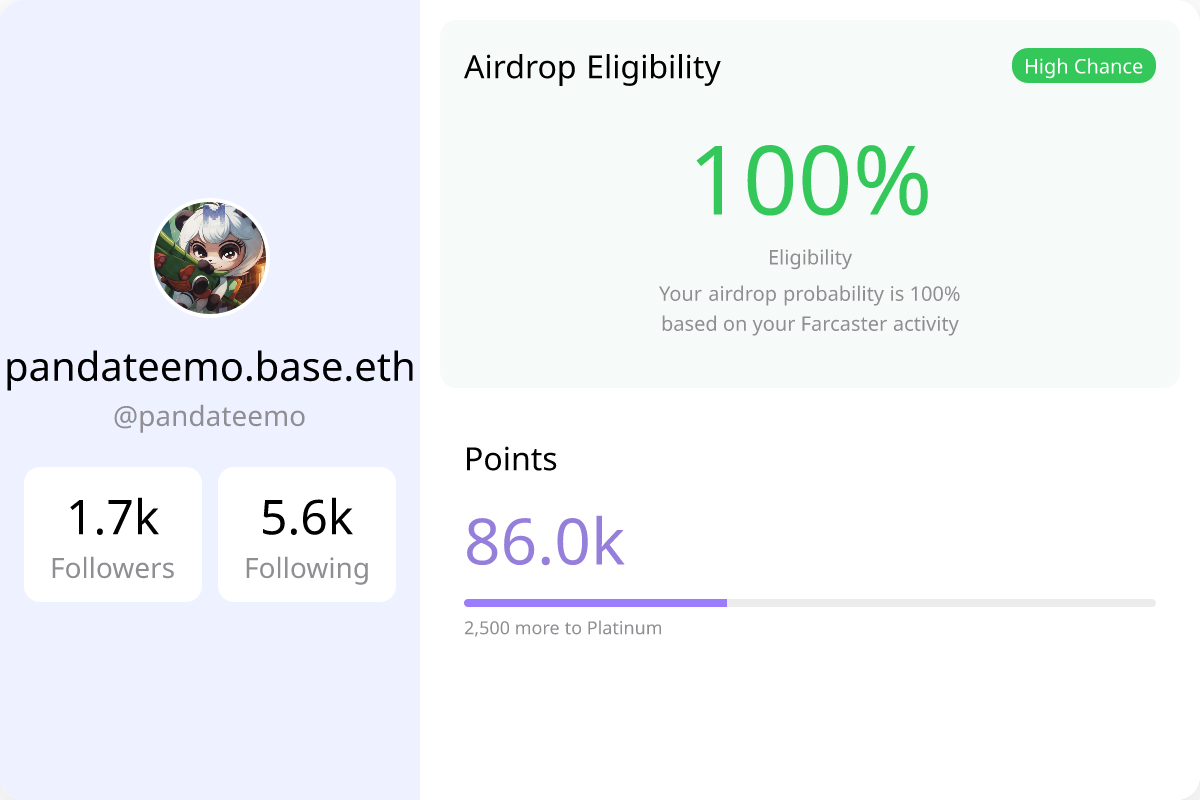Viewport: 1200px width, 800px height.
Task: Click the green High Chance badge
Action: (x=1084, y=66)
